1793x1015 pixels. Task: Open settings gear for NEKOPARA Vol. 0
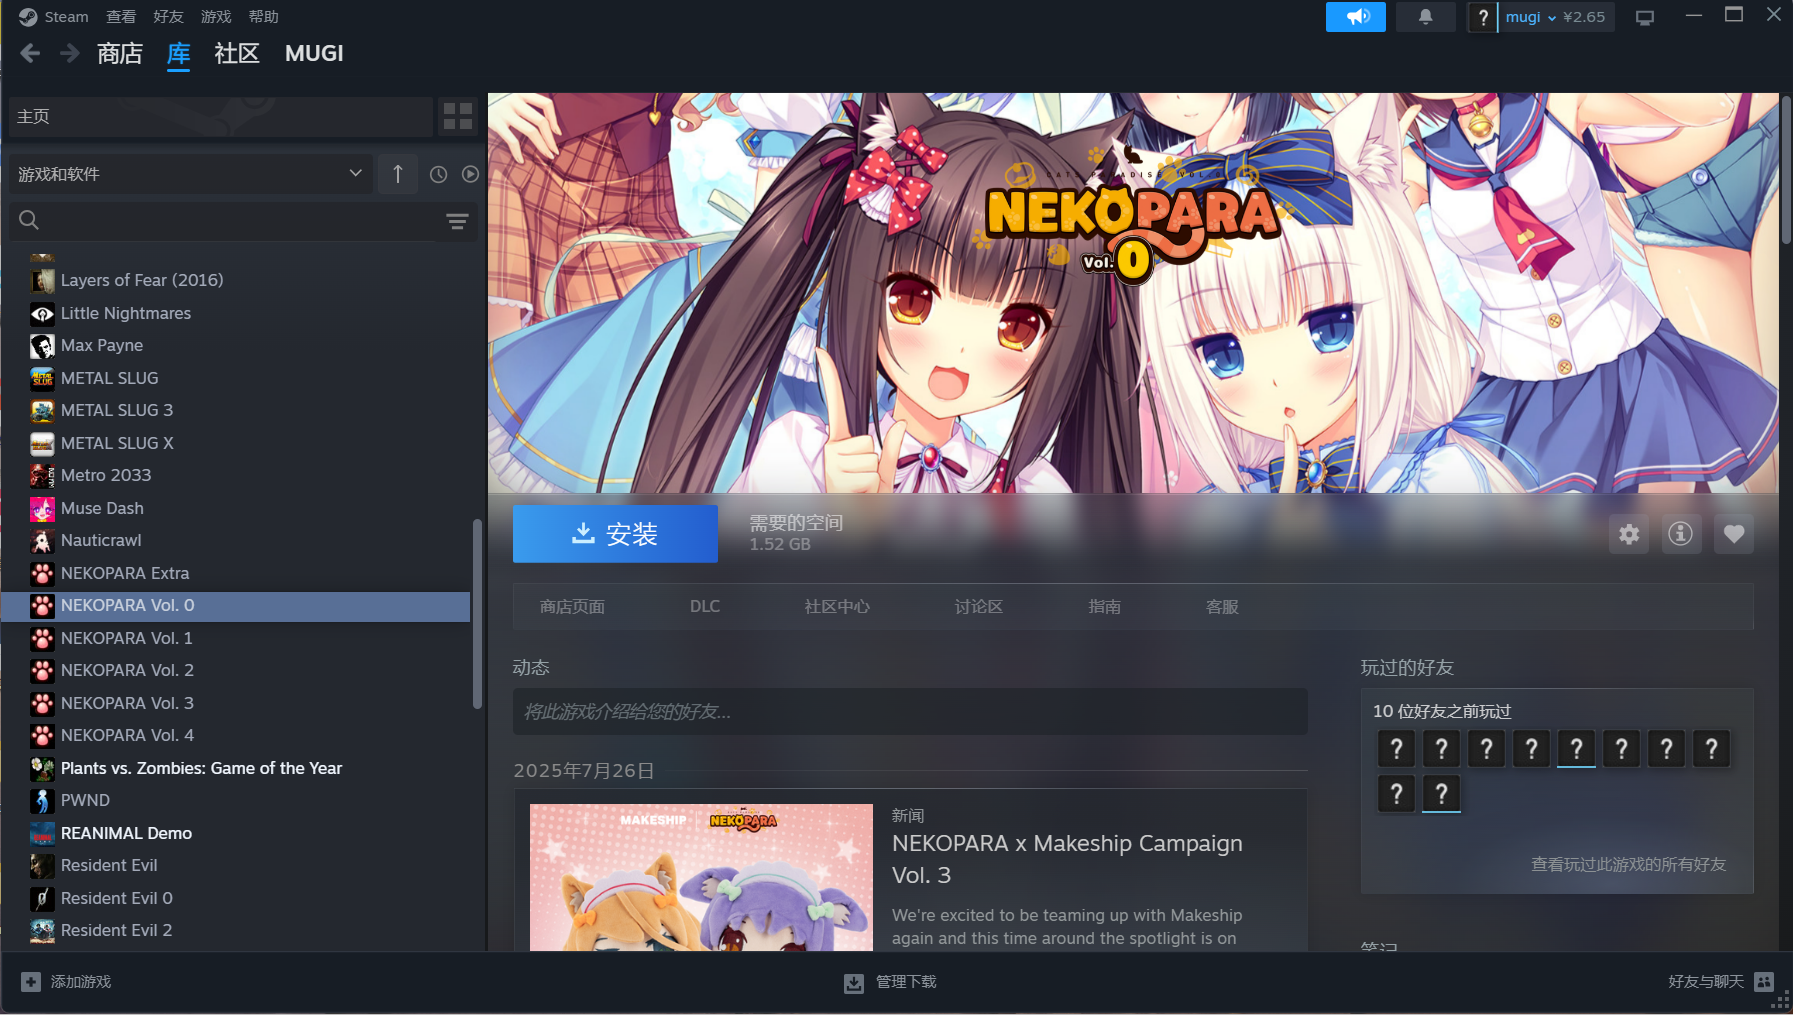point(1628,534)
